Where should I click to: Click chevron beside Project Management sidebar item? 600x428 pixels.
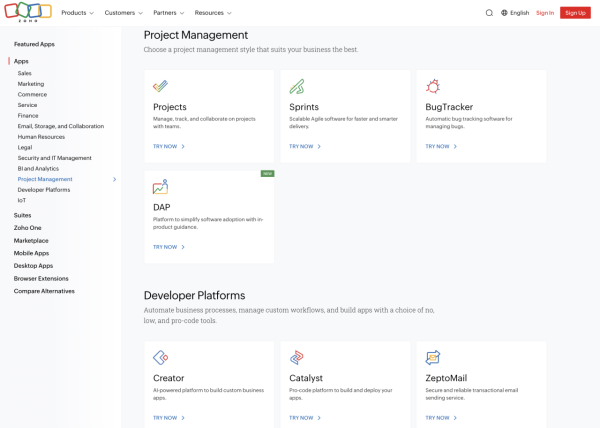pyautogui.click(x=114, y=179)
